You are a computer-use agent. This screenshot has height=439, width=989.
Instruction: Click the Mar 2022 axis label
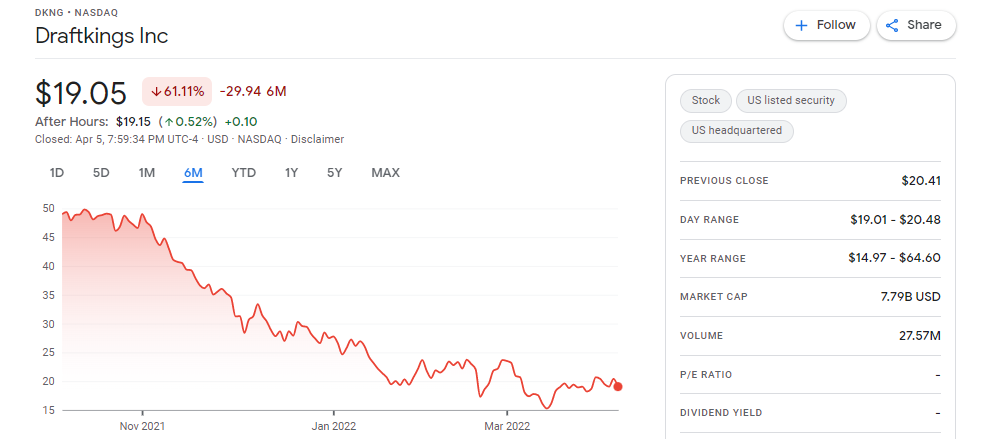click(507, 426)
